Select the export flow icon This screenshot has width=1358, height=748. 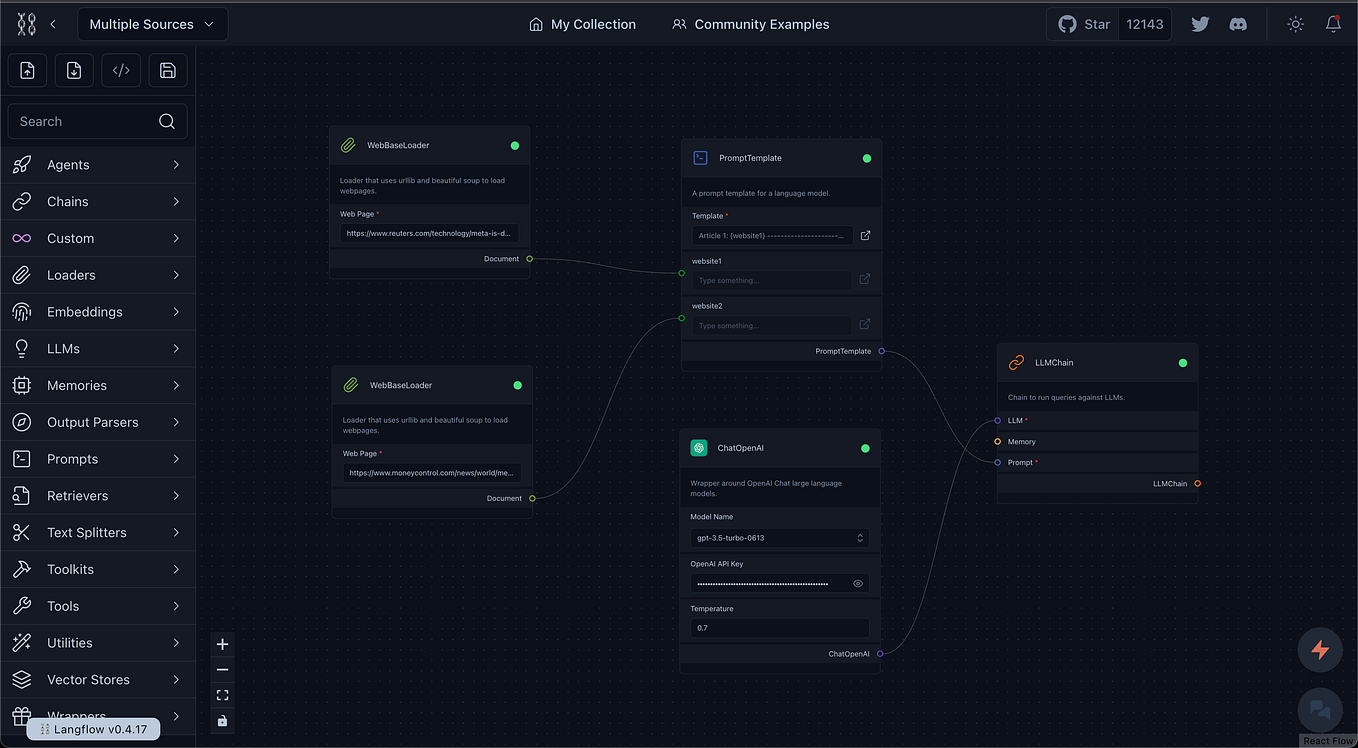[73, 70]
